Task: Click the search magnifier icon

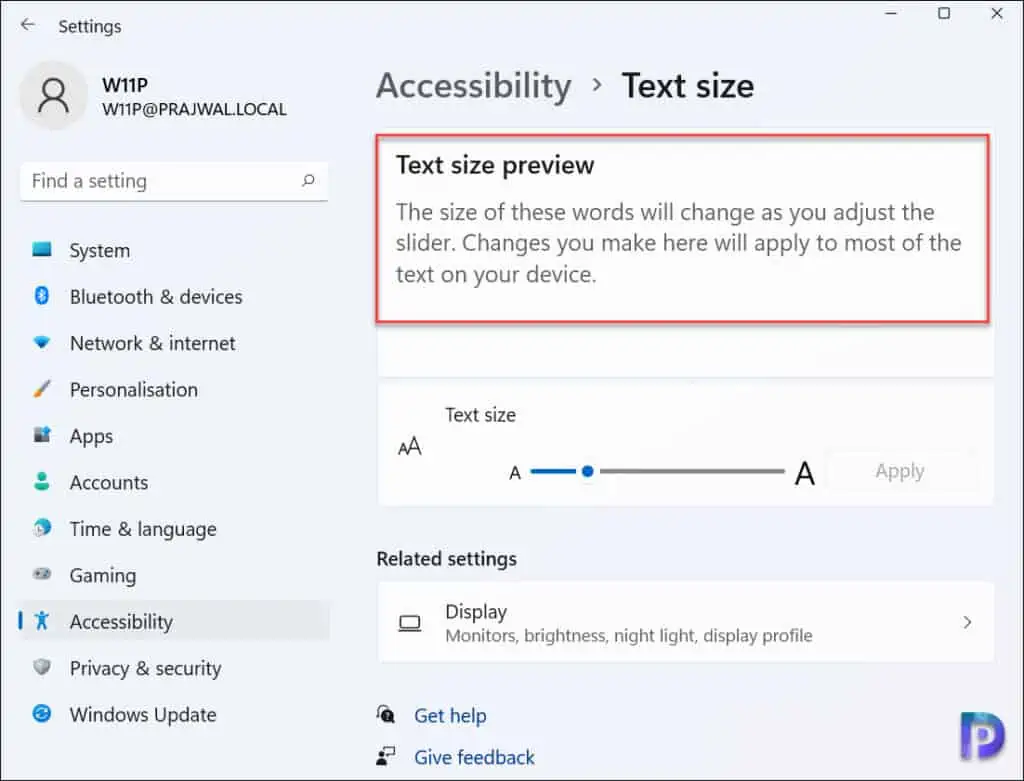Action: coord(308,180)
